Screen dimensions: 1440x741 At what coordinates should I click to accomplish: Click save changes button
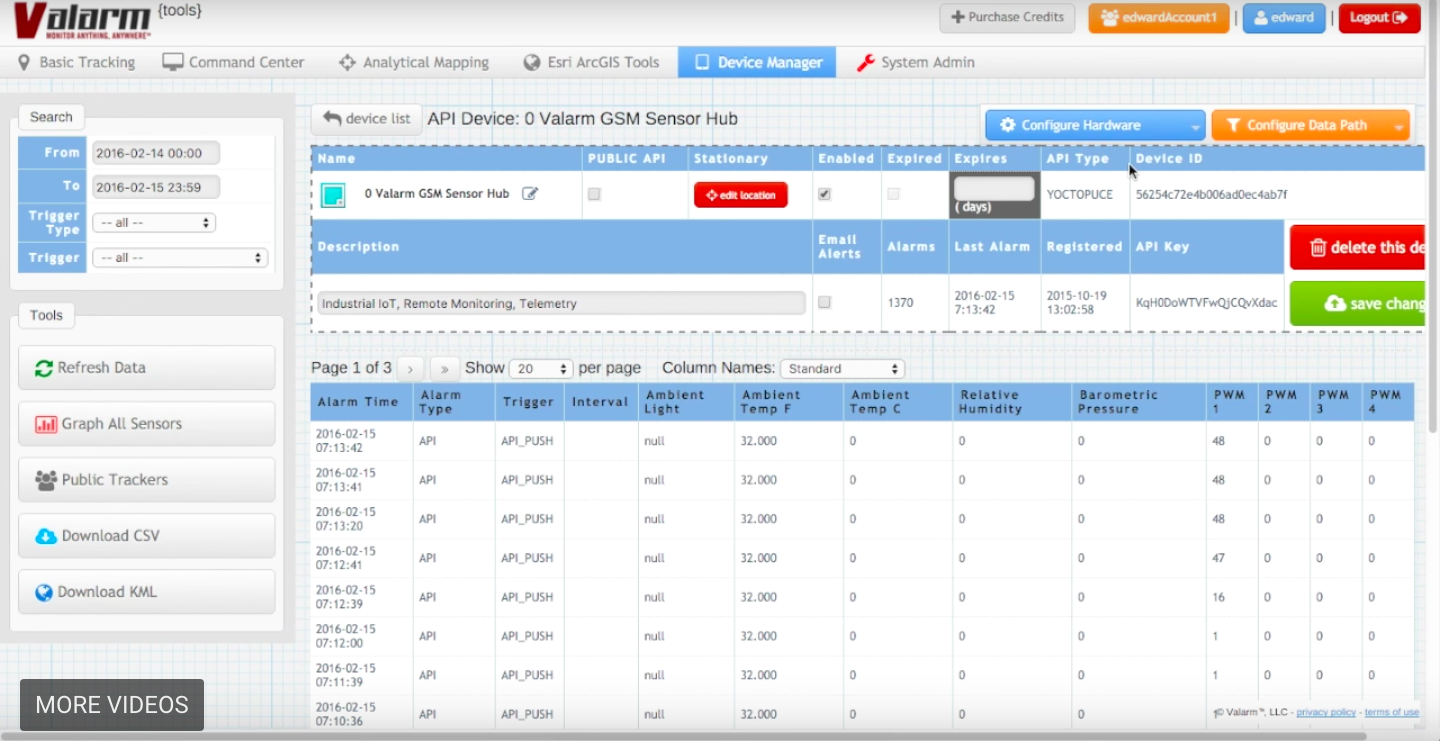click(x=1359, y=303)
